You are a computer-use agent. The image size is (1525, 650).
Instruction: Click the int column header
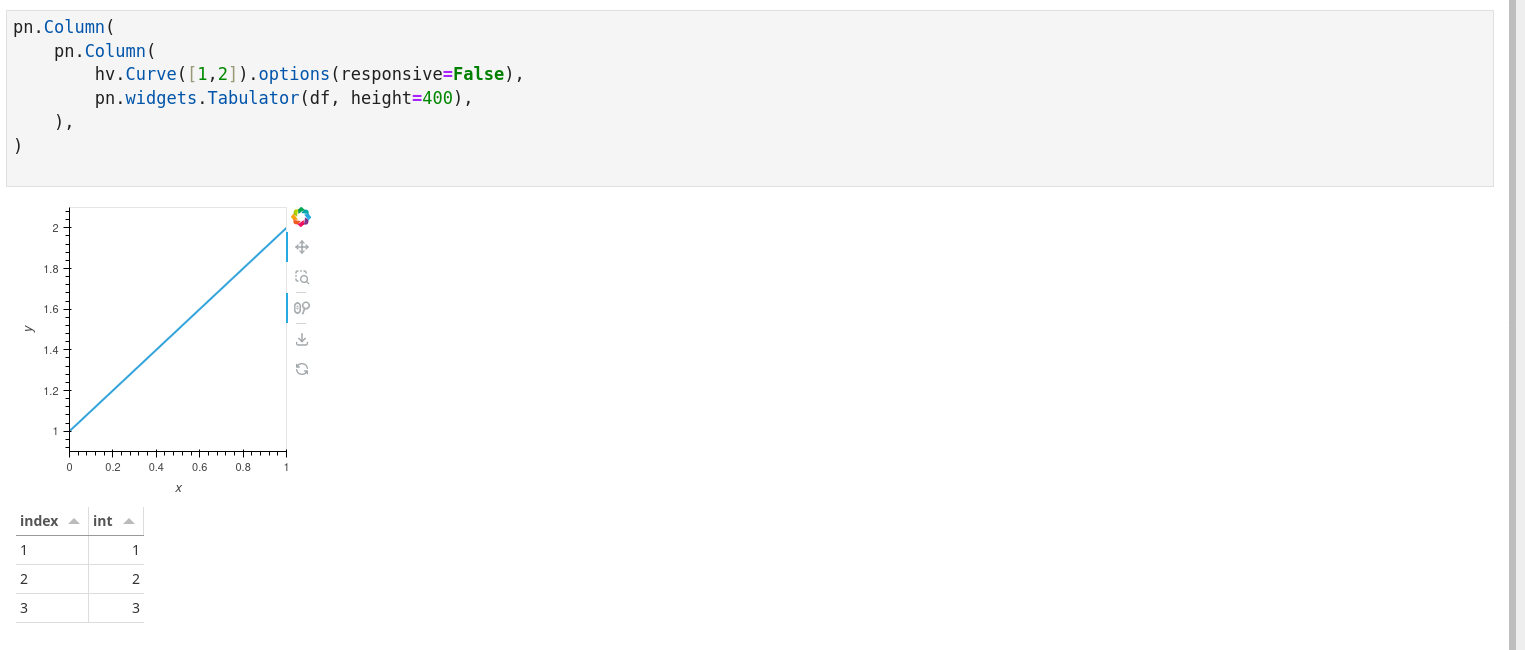click(x=103, y=520)
